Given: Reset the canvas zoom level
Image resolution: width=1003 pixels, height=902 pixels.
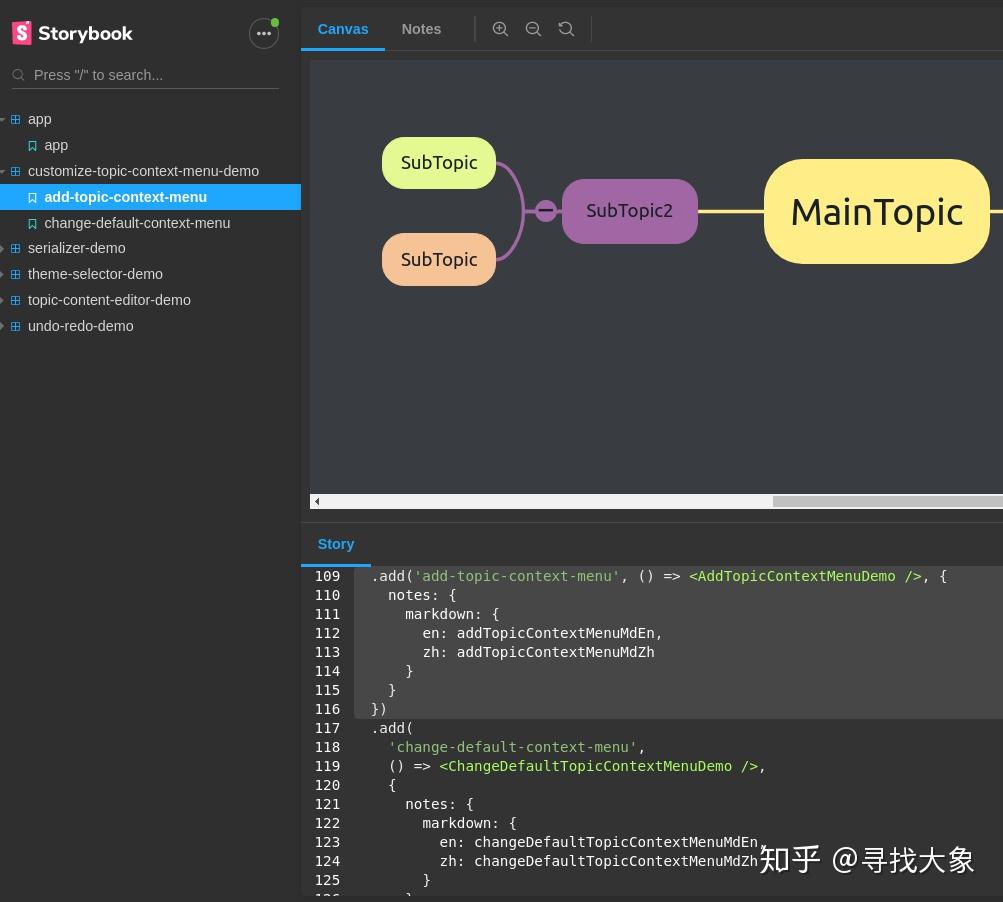Looking at the screenshot, I should click(566, 29).
